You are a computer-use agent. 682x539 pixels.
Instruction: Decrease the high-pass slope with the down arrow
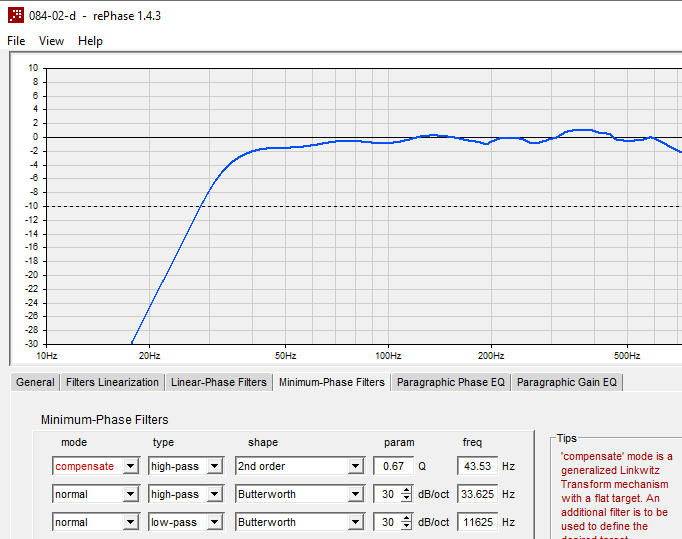[x=406, y=498]
